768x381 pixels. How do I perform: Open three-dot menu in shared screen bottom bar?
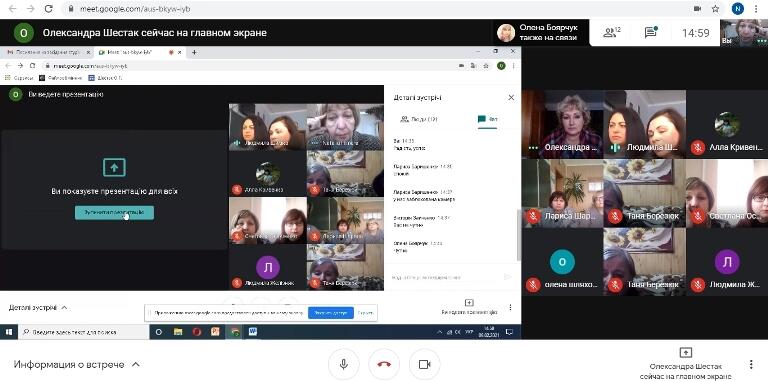pos(510,308)
